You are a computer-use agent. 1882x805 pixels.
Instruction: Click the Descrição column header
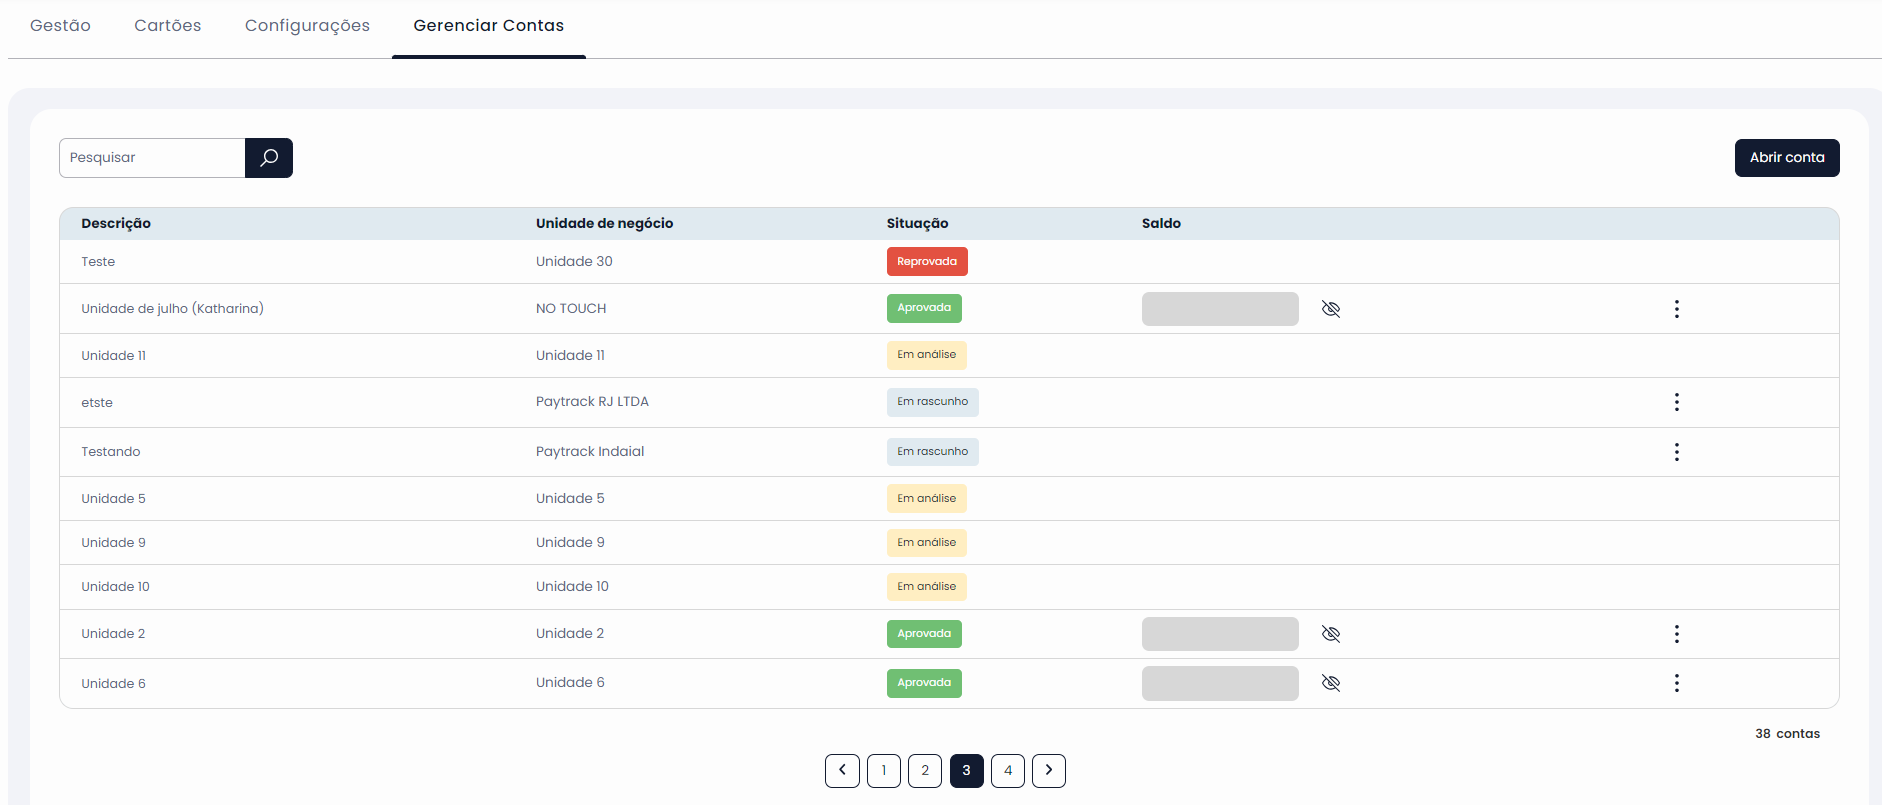tap(116, 223)
